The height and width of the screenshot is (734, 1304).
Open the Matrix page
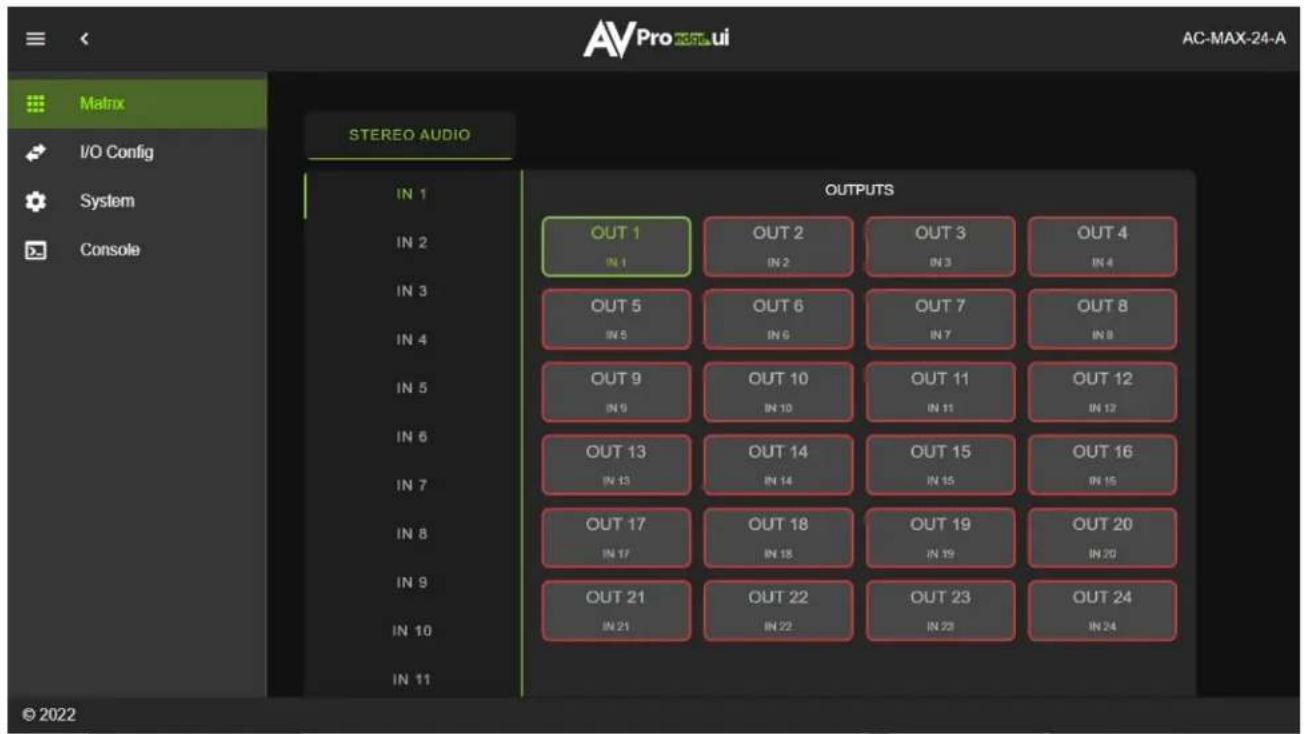(137, 104)
